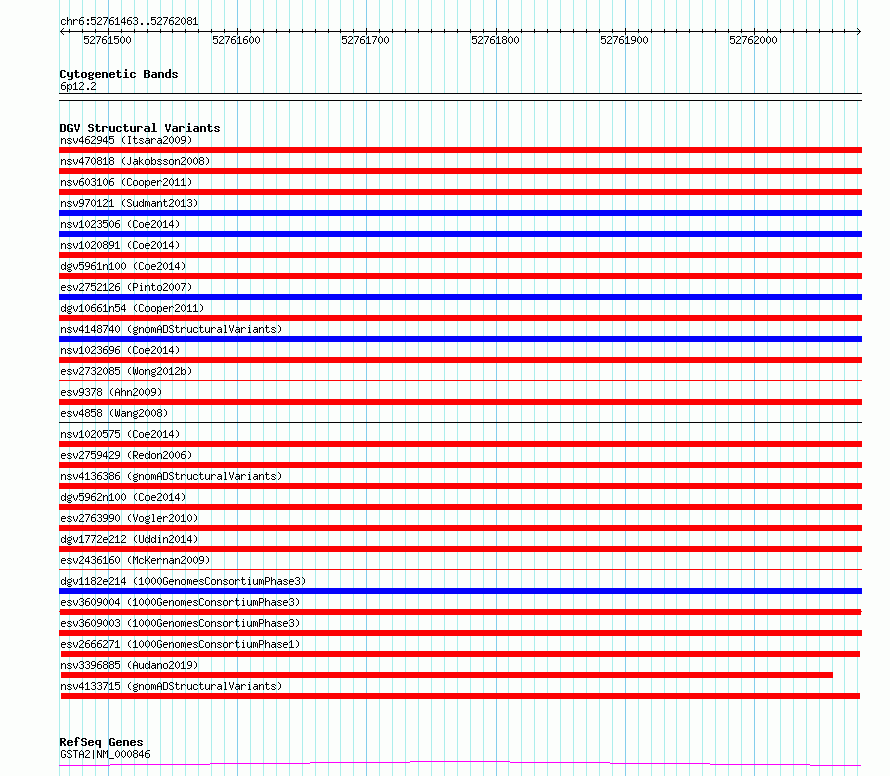Click the 52761900 ruler position
Screen dimensions: 890x776
pyautogui.click(x=624, y=40)
